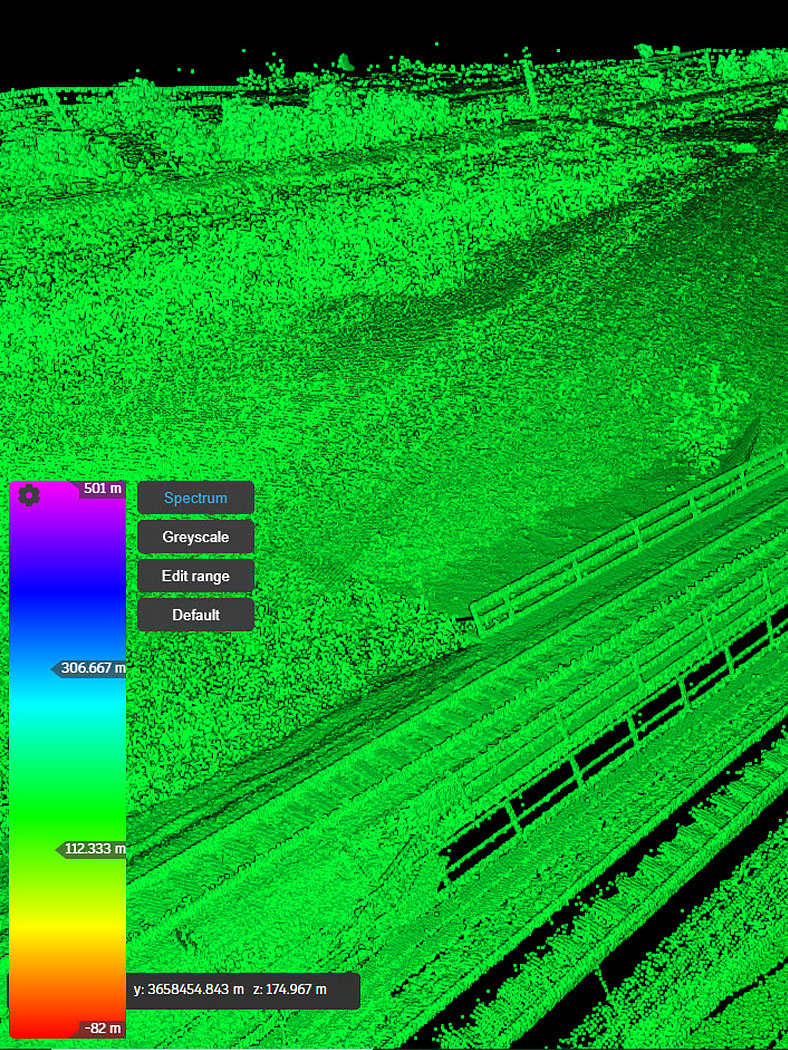The height and width of the screenshot is (1050, 788).
Task: Select the Spectrum color mode
Action: pyautogui.click(x=195, y=498)
